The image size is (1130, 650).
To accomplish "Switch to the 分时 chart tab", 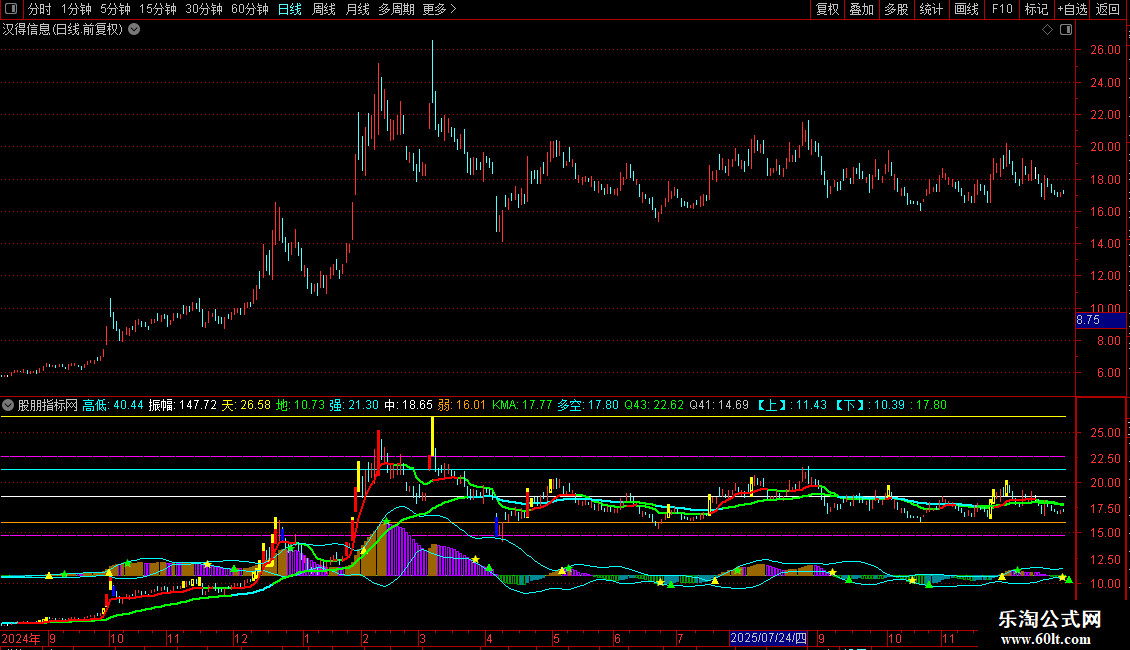I will [40, 9].
